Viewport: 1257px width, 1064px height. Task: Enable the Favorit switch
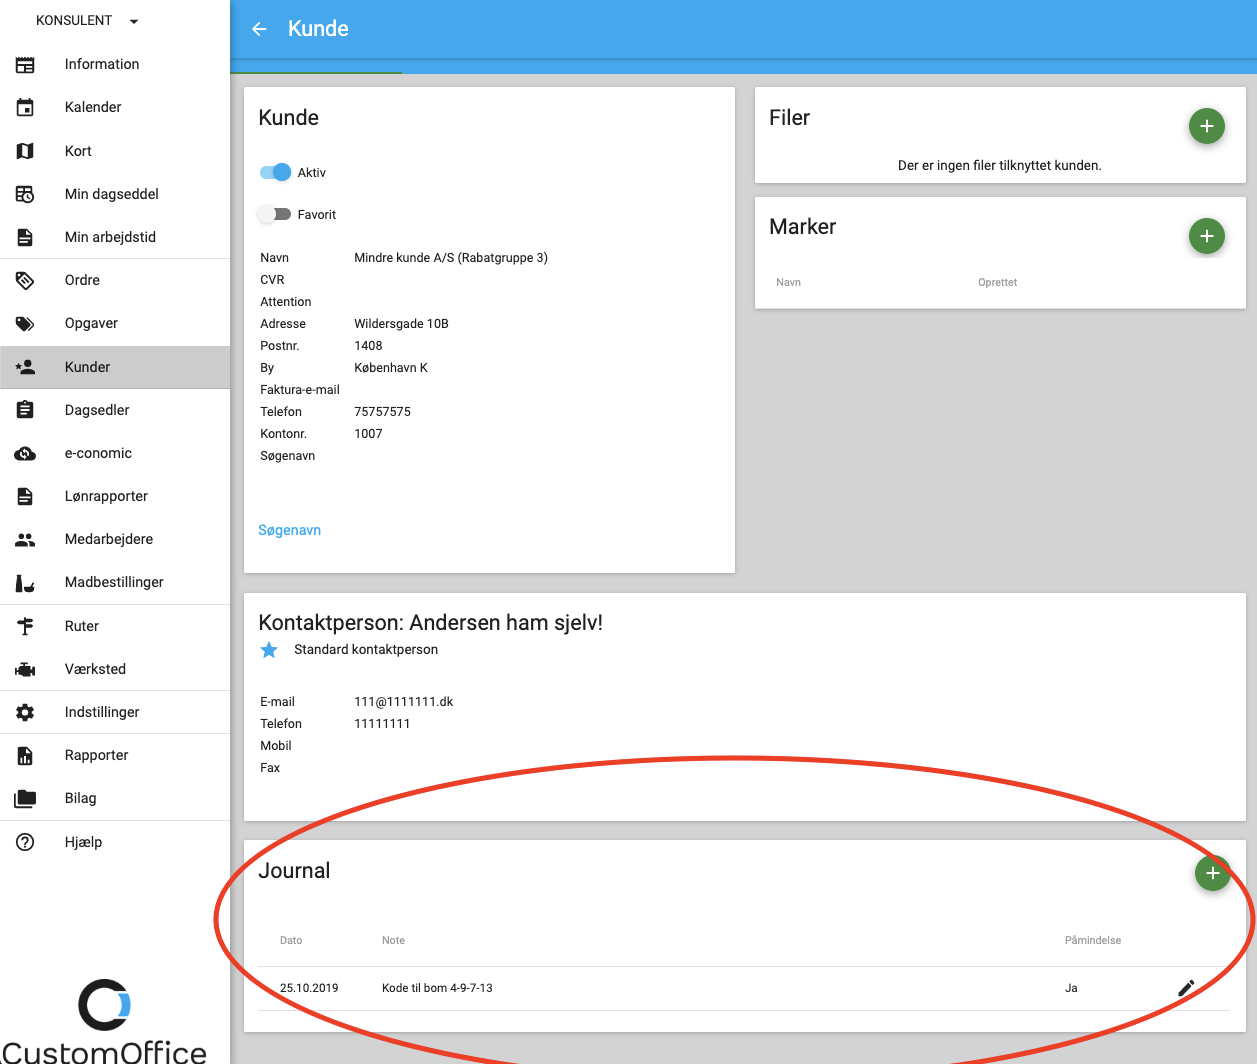click(274, 214)
